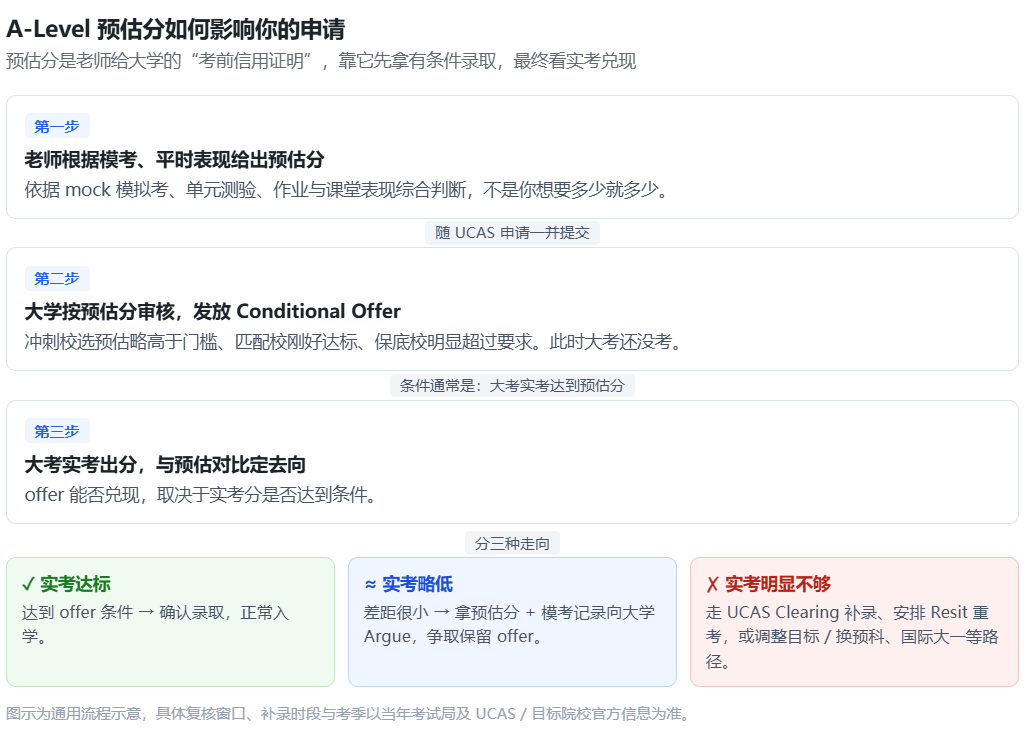
Task: Click the '第三步' step badge
Action: (x=57, y=432)
